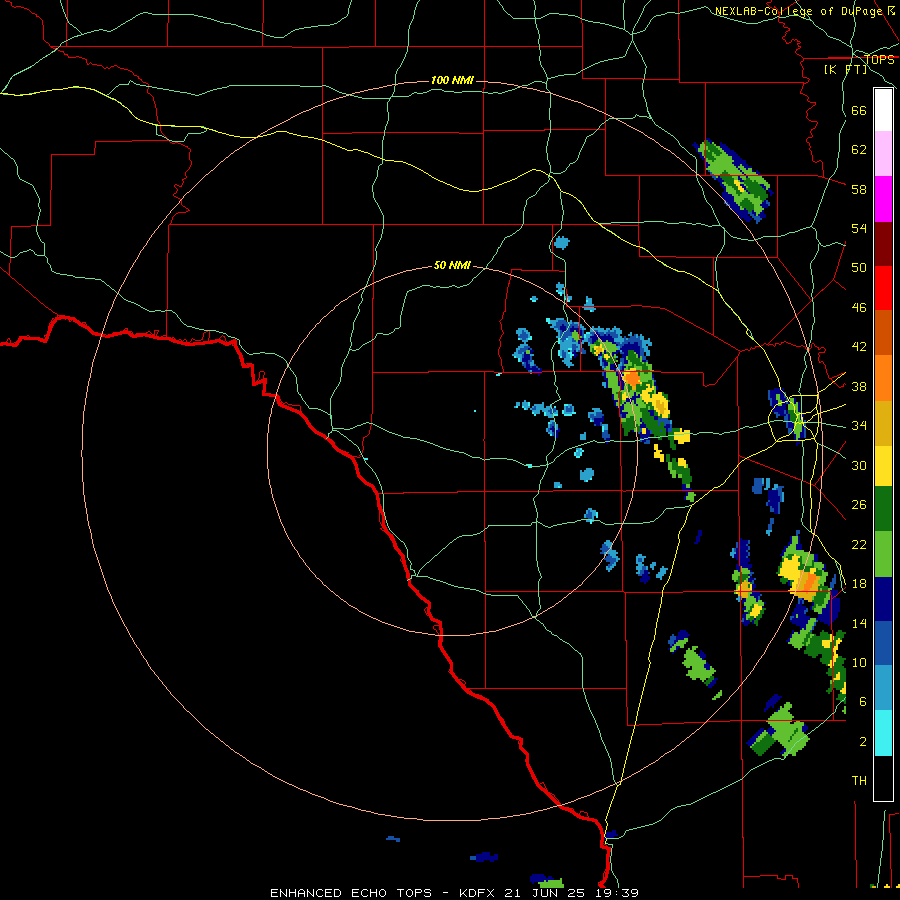Click the legend value '34'
Viewport: 900px width, 900px height.
(859, 426)
